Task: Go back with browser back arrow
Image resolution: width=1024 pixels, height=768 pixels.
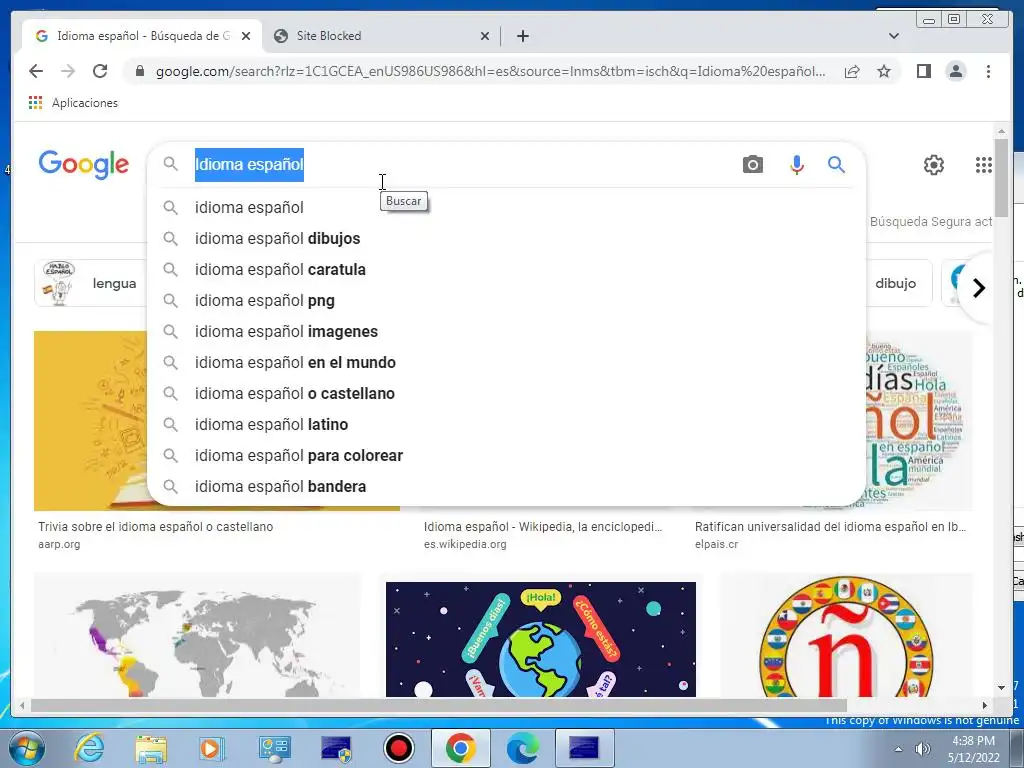Action: coord(36,71)
